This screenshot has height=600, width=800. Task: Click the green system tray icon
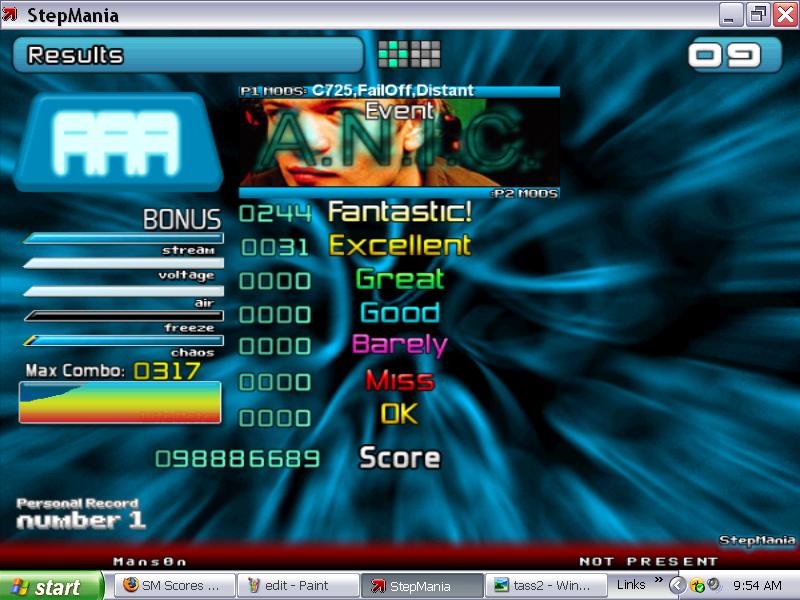coord(697,586)
